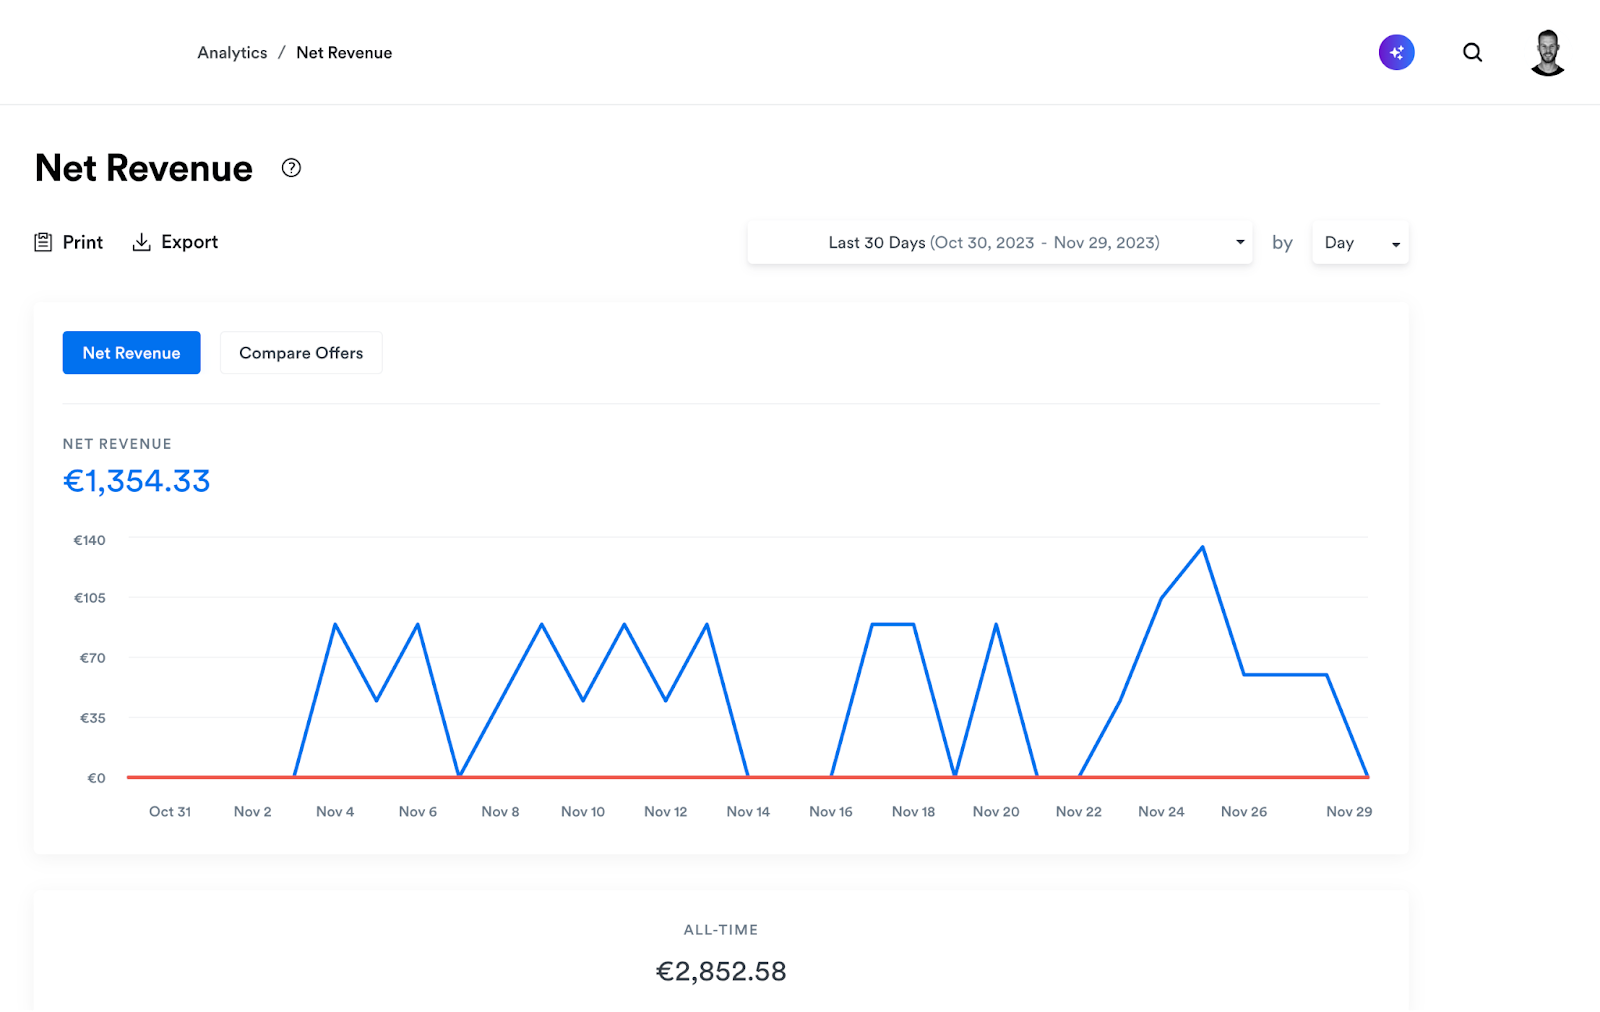Click the Nov 4 x-axis label

[335, 811]
